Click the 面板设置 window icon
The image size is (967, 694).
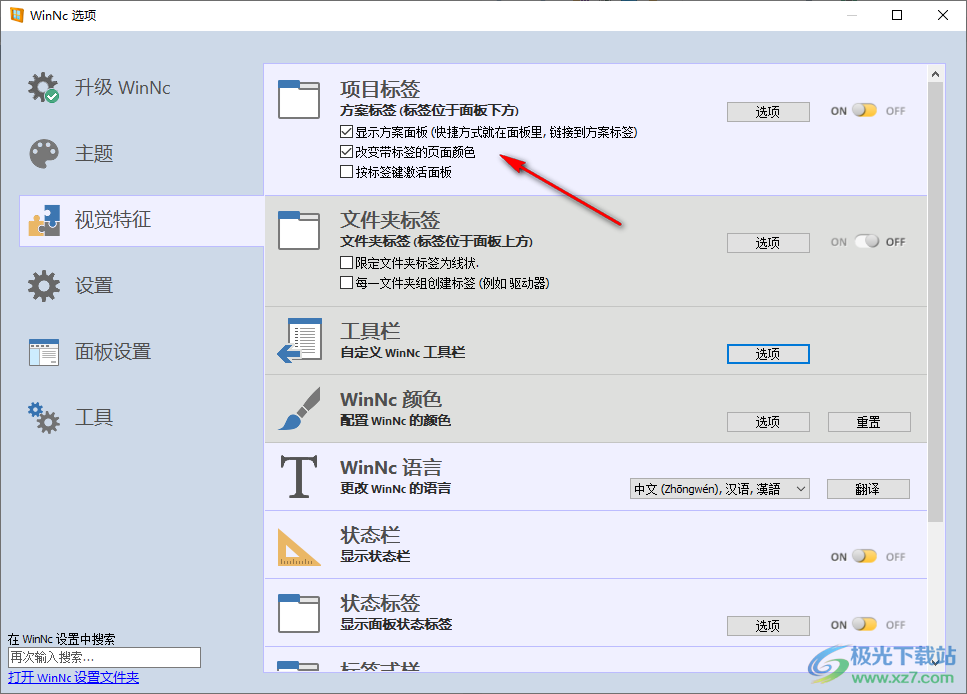coord(44,352)
